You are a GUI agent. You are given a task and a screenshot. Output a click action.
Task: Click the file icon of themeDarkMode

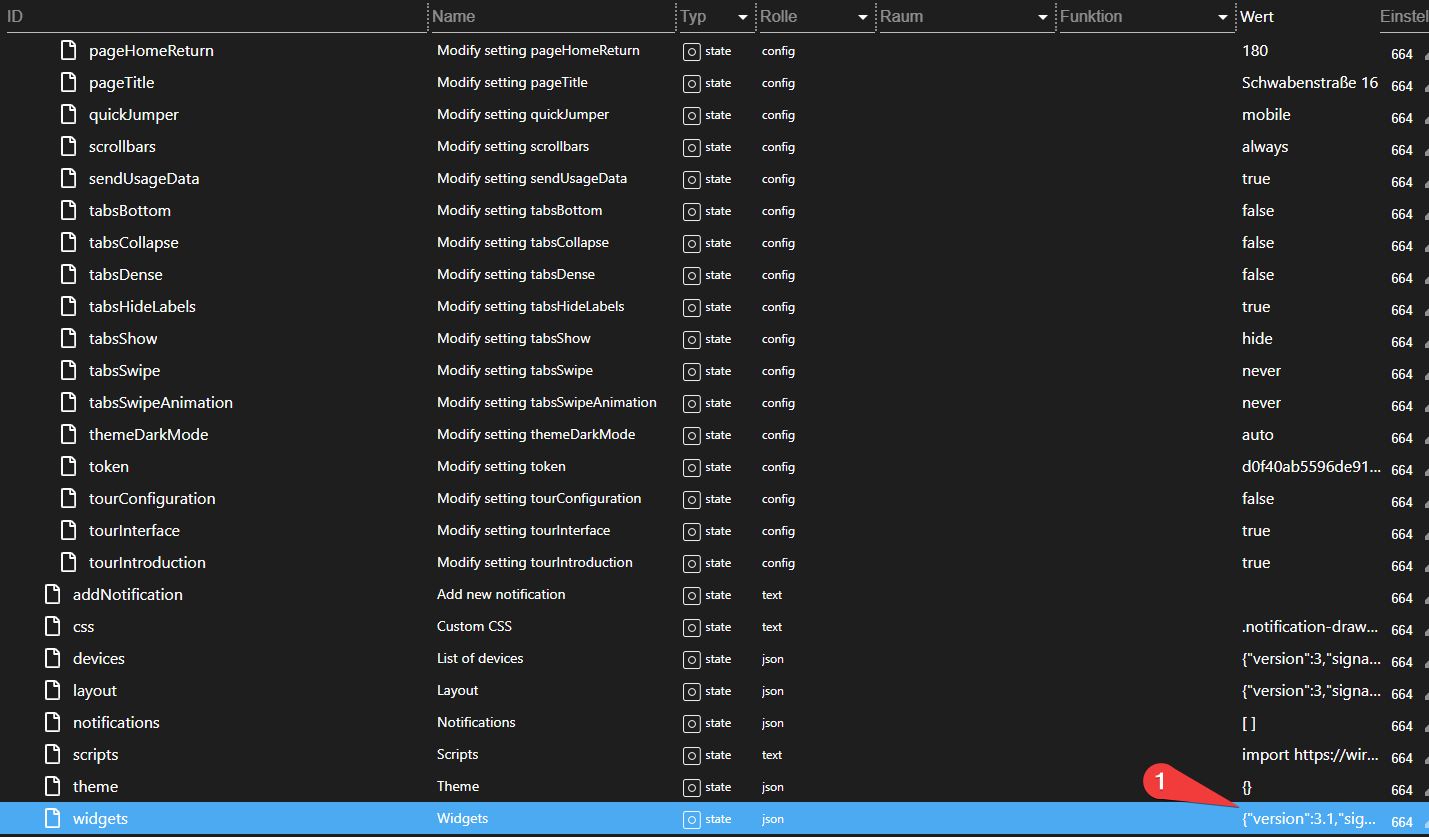[68, 434]
